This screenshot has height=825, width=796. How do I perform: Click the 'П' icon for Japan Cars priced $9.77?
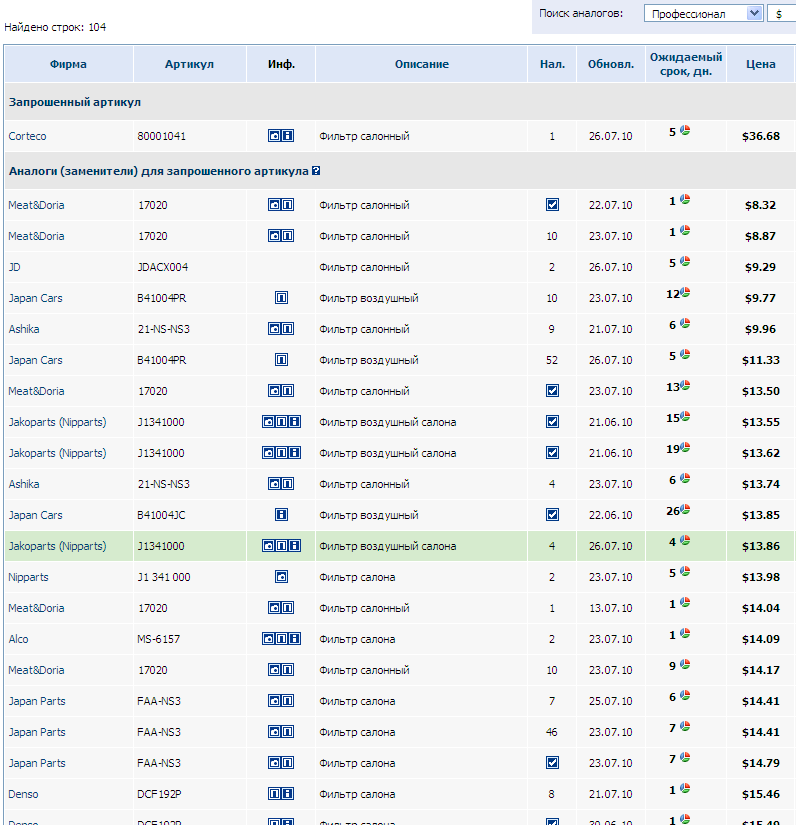[x=281, y=298]
